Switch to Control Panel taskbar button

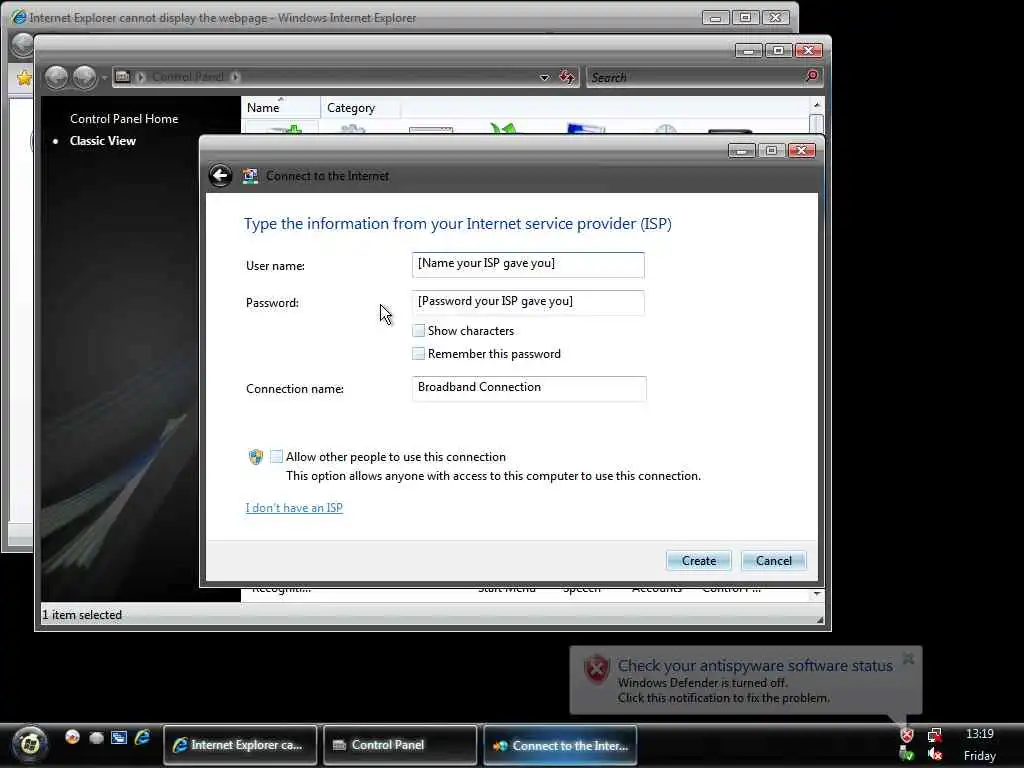400,744
